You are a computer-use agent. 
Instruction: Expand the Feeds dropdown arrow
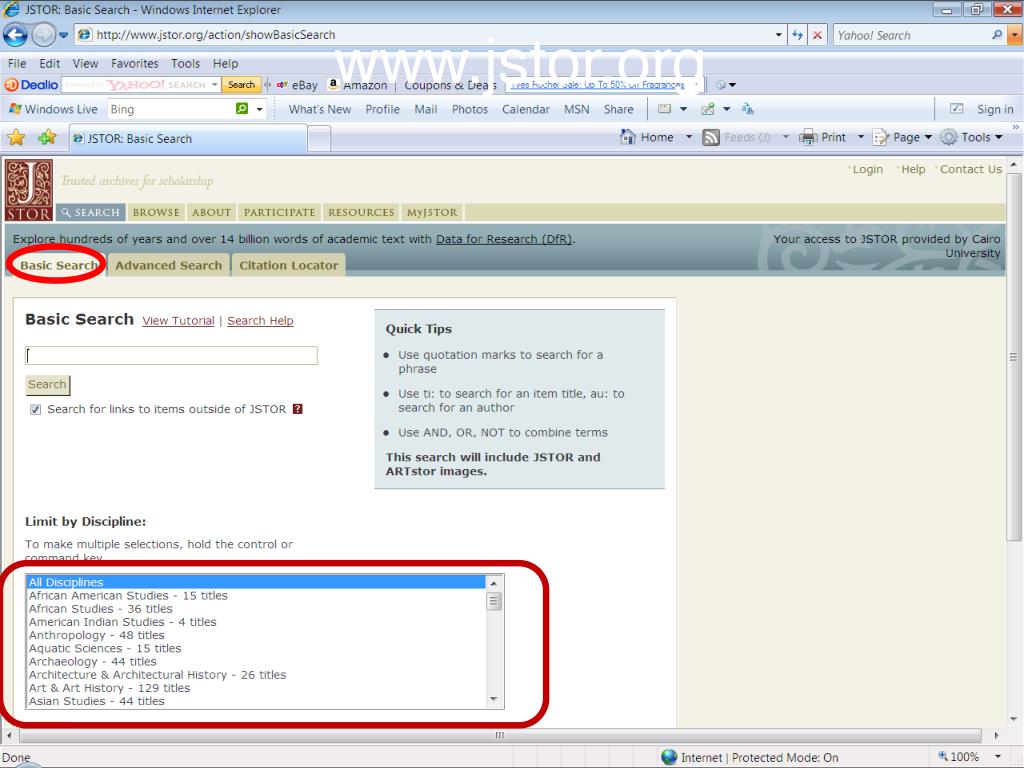(x=786, y=137)
